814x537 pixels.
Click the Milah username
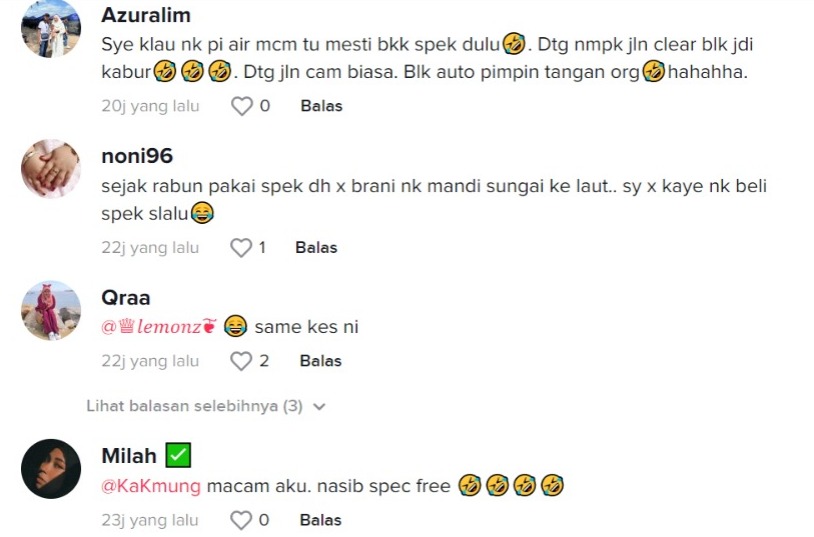coord(129,456)
